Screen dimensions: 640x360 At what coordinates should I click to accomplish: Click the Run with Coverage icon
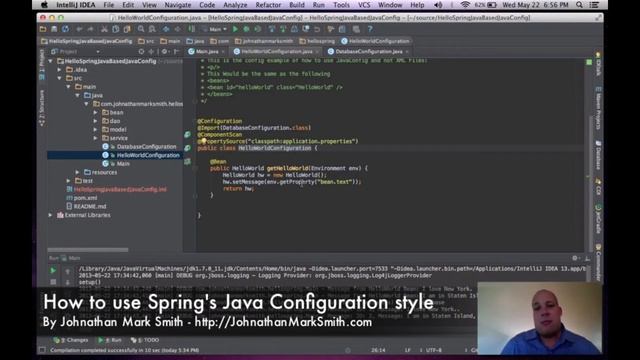(258, 29)
